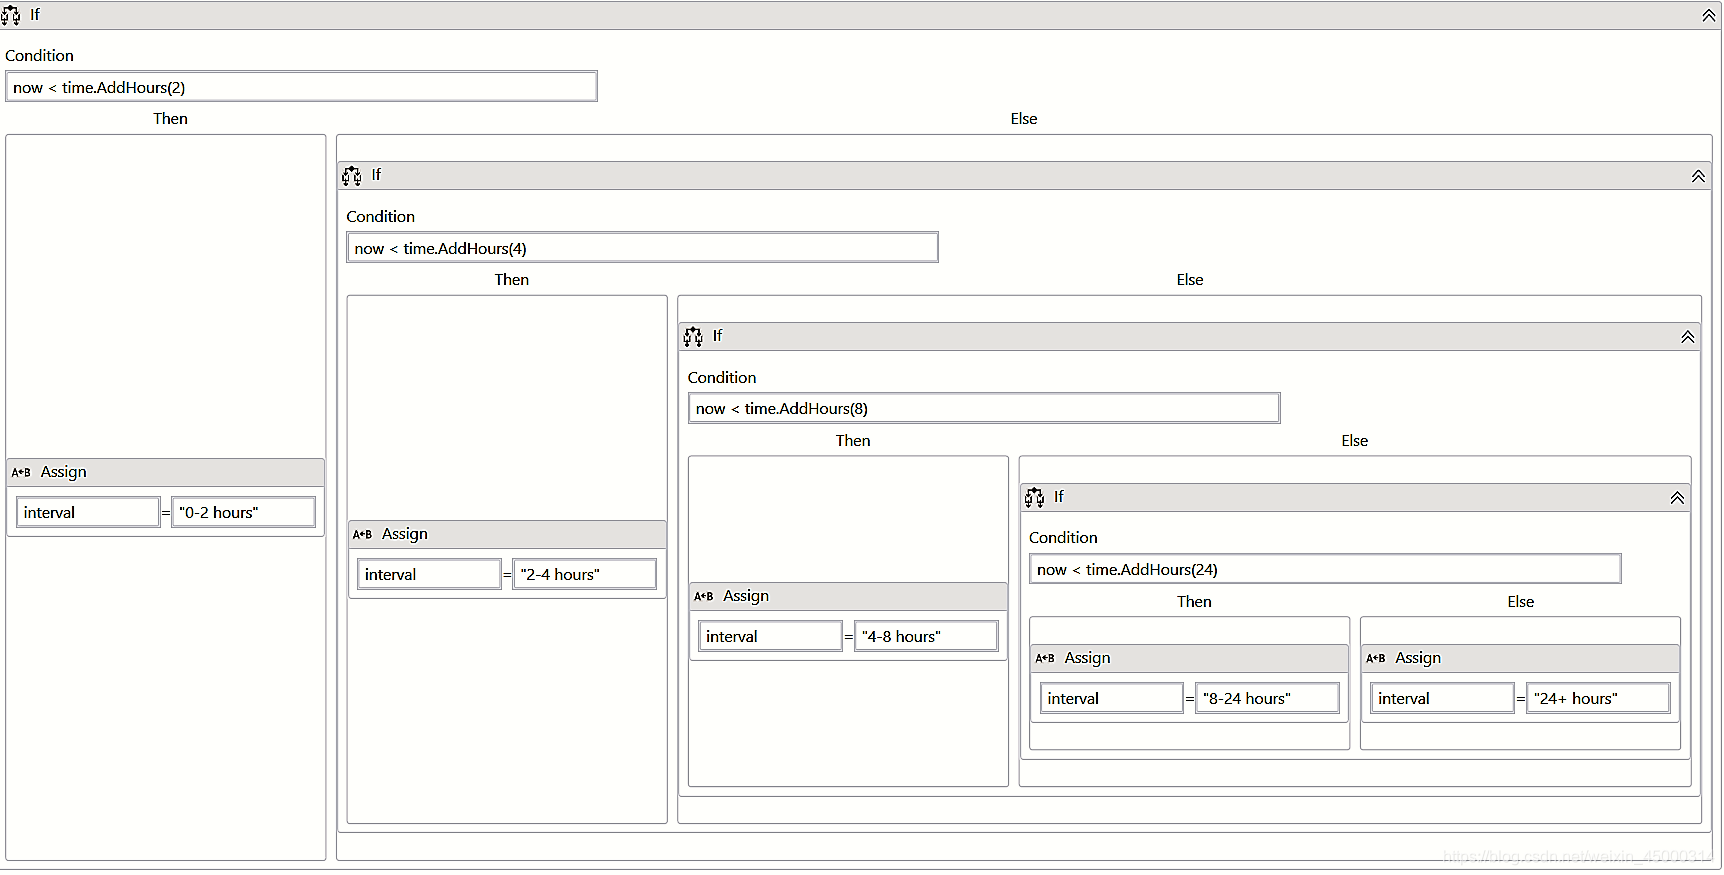Click Assign icon for "4-8 hours" activity
The image size is (1724, 875).
[704, 596]
